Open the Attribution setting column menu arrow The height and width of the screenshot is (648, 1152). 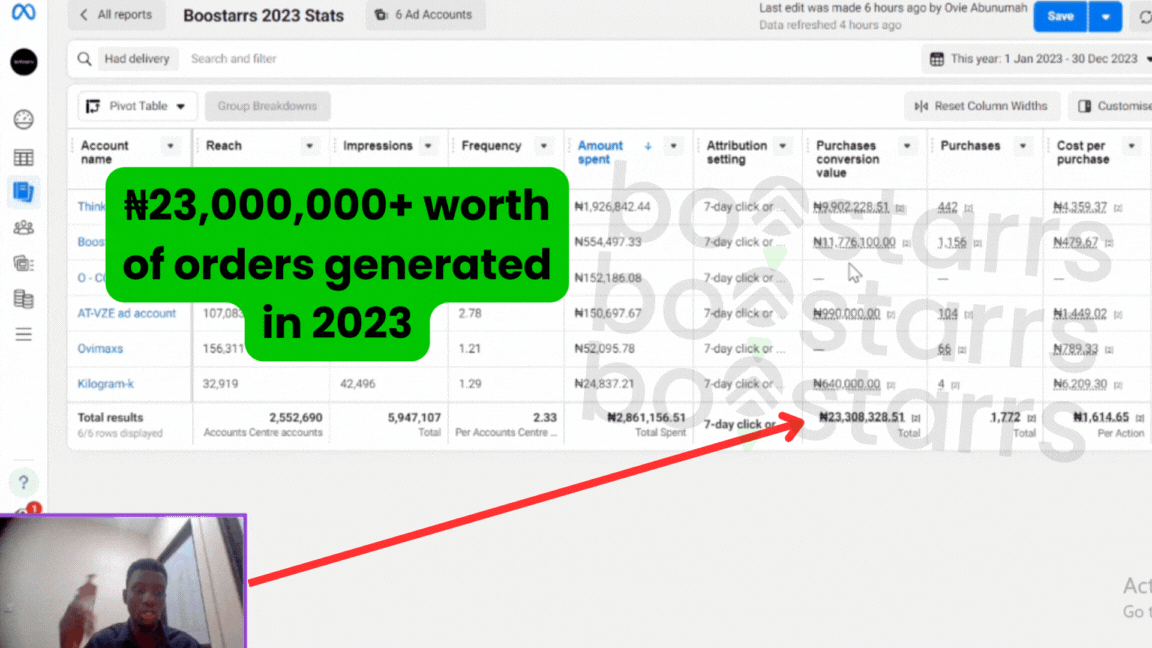click(782, 146)
